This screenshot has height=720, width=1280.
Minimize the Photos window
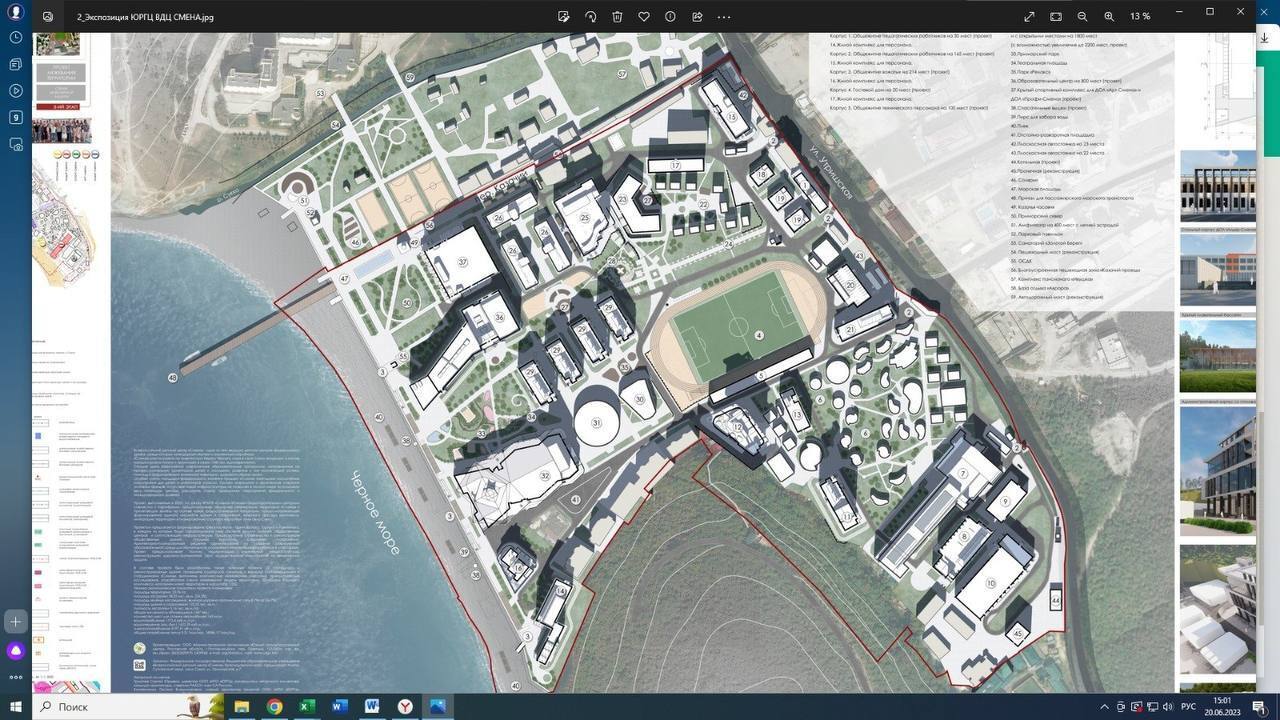pyautogui.click(x=1179, y=11)
